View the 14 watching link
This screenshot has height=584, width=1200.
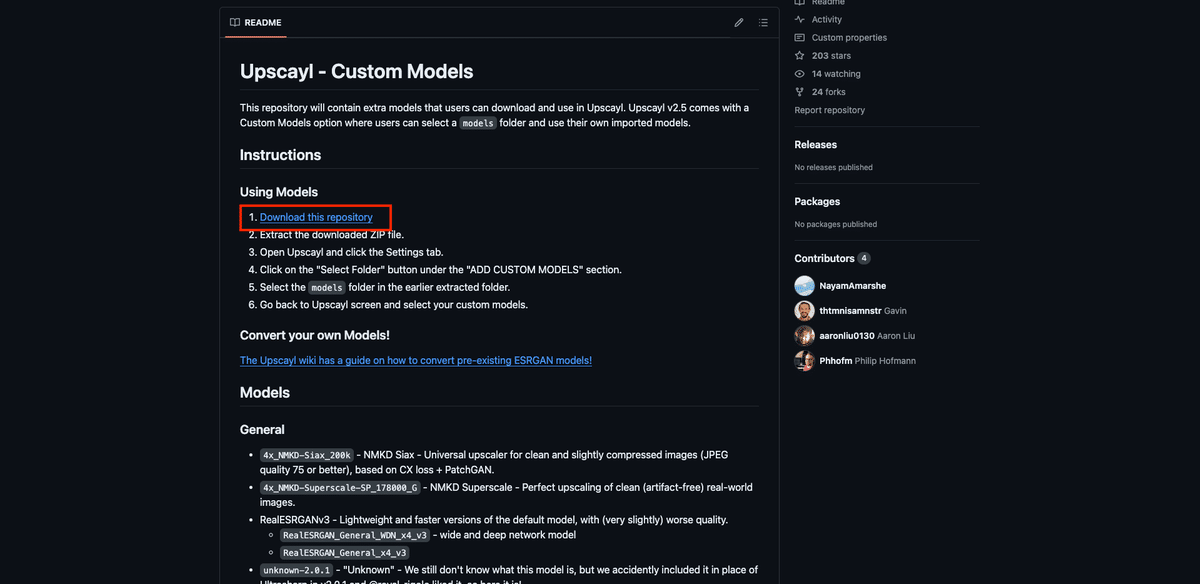pyautogui.click(x=836, y=74)
